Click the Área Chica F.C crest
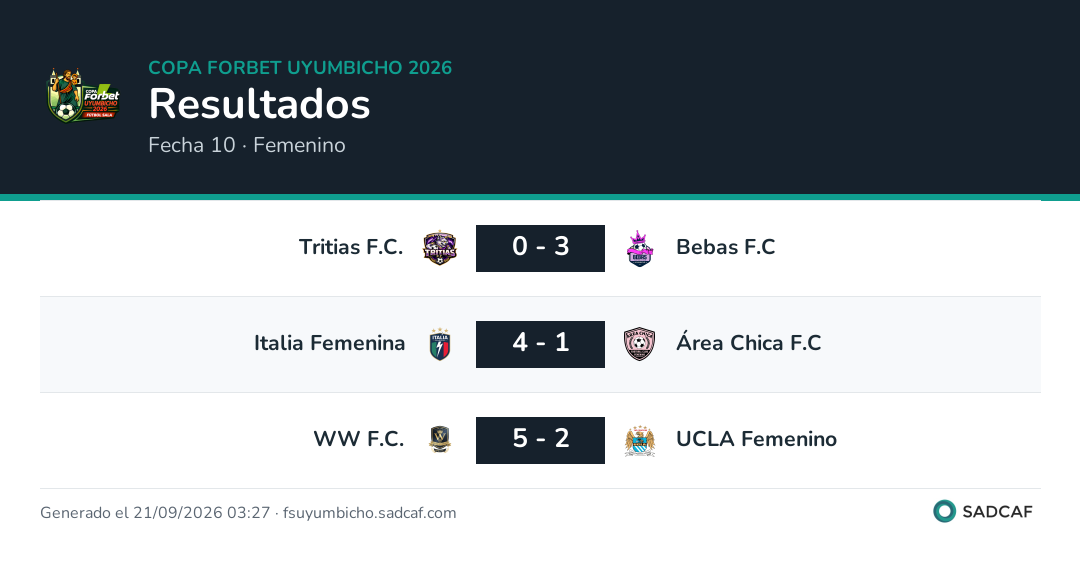1080x564 pixels. tap(640, 344)
